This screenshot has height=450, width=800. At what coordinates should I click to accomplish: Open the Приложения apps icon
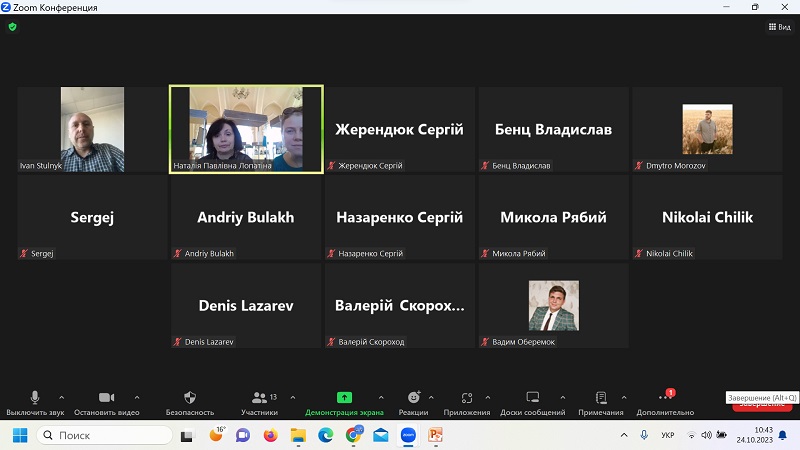point(467,398)
